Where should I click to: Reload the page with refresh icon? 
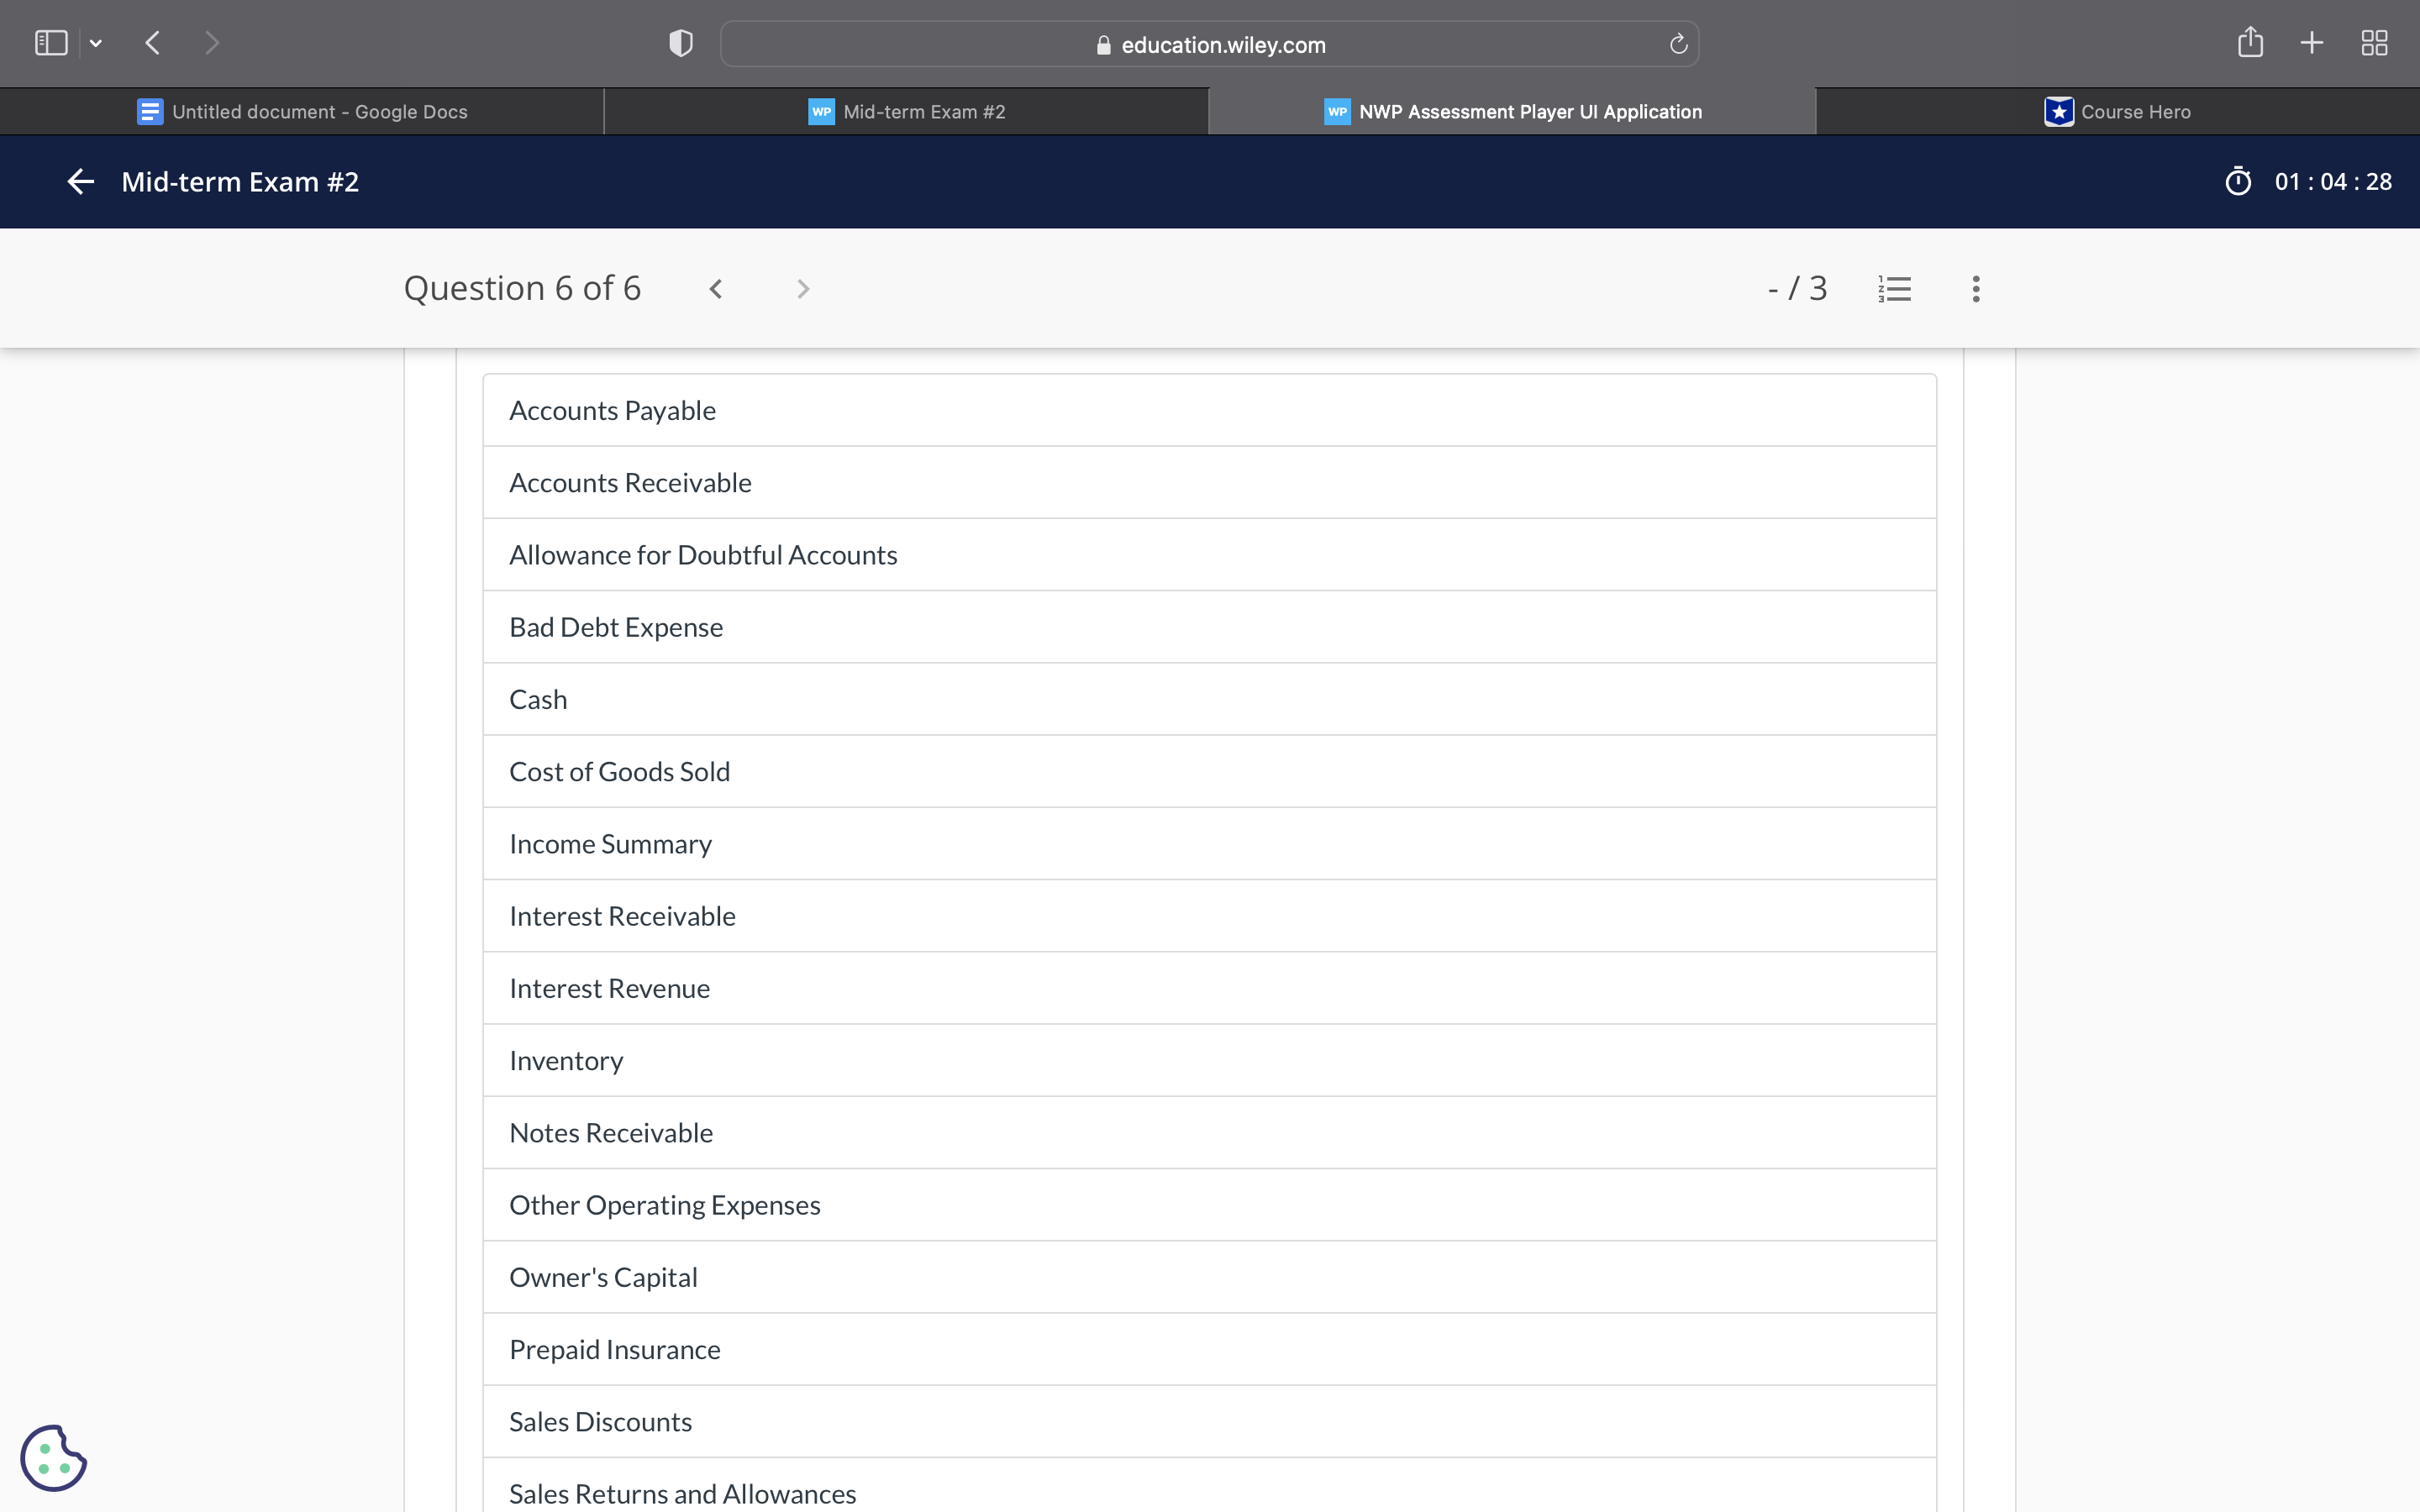1678,44
